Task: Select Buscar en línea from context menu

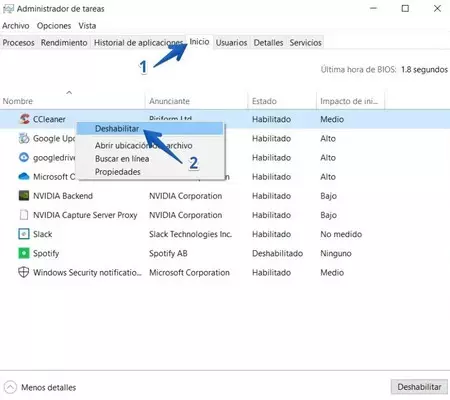Action: (x=150, y=159)
